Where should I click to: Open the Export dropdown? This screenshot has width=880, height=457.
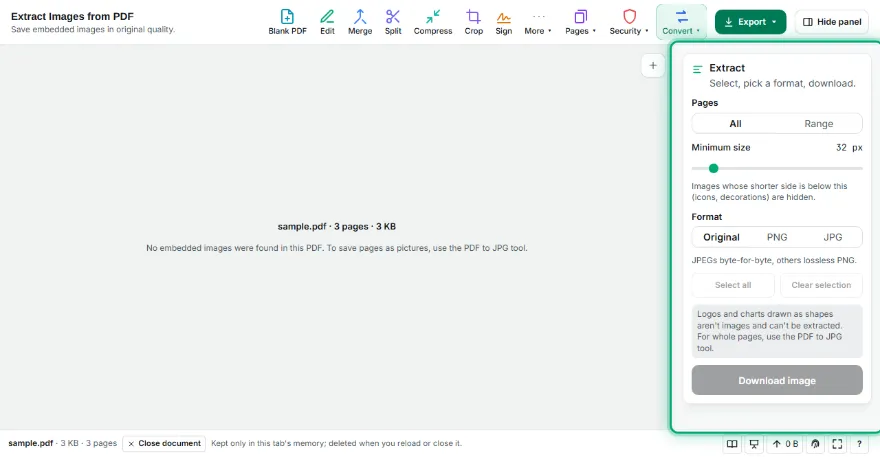tap(750, 22)
